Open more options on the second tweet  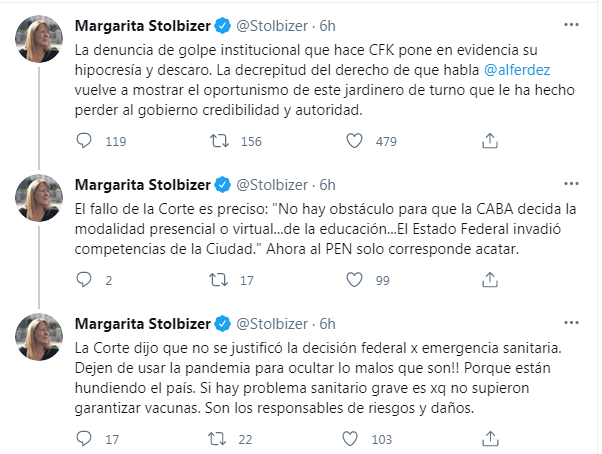pyautogui.click(x=571, y=184)
